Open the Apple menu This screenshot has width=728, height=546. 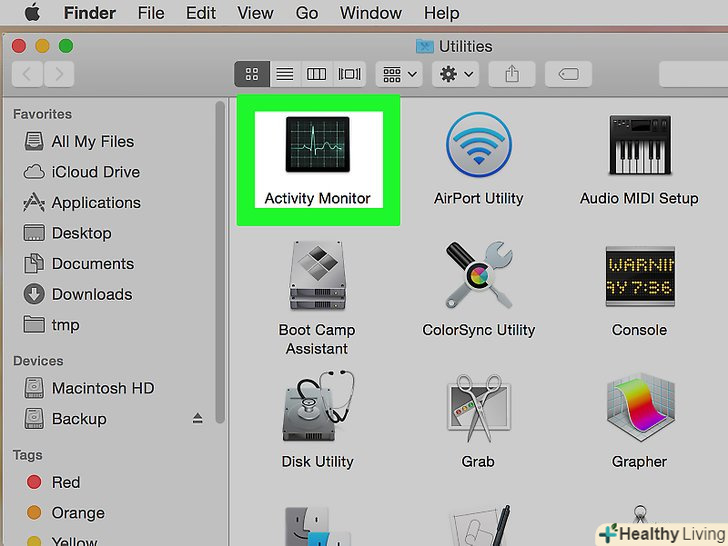pos(32,13)
